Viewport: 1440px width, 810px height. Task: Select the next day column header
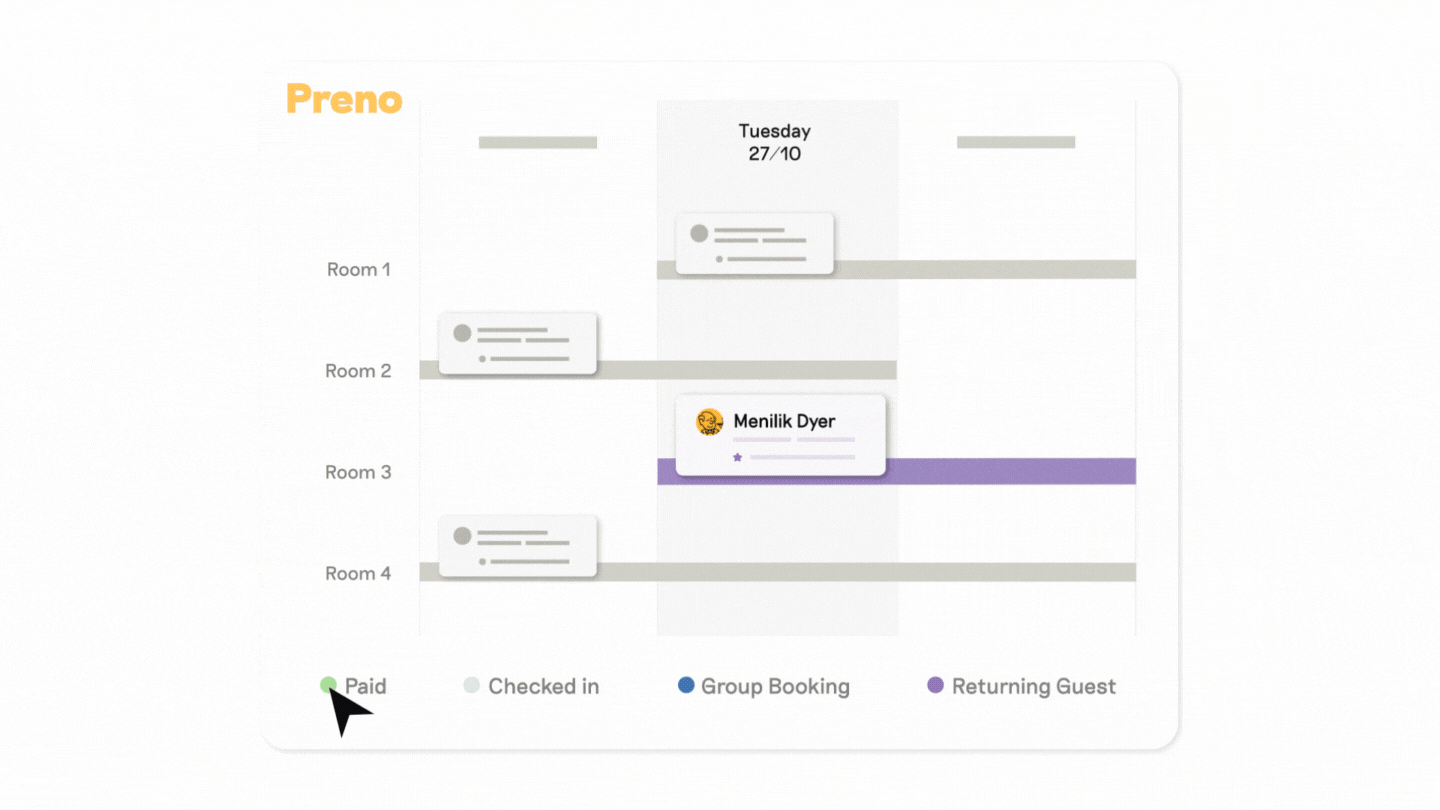click(1016, 143)
